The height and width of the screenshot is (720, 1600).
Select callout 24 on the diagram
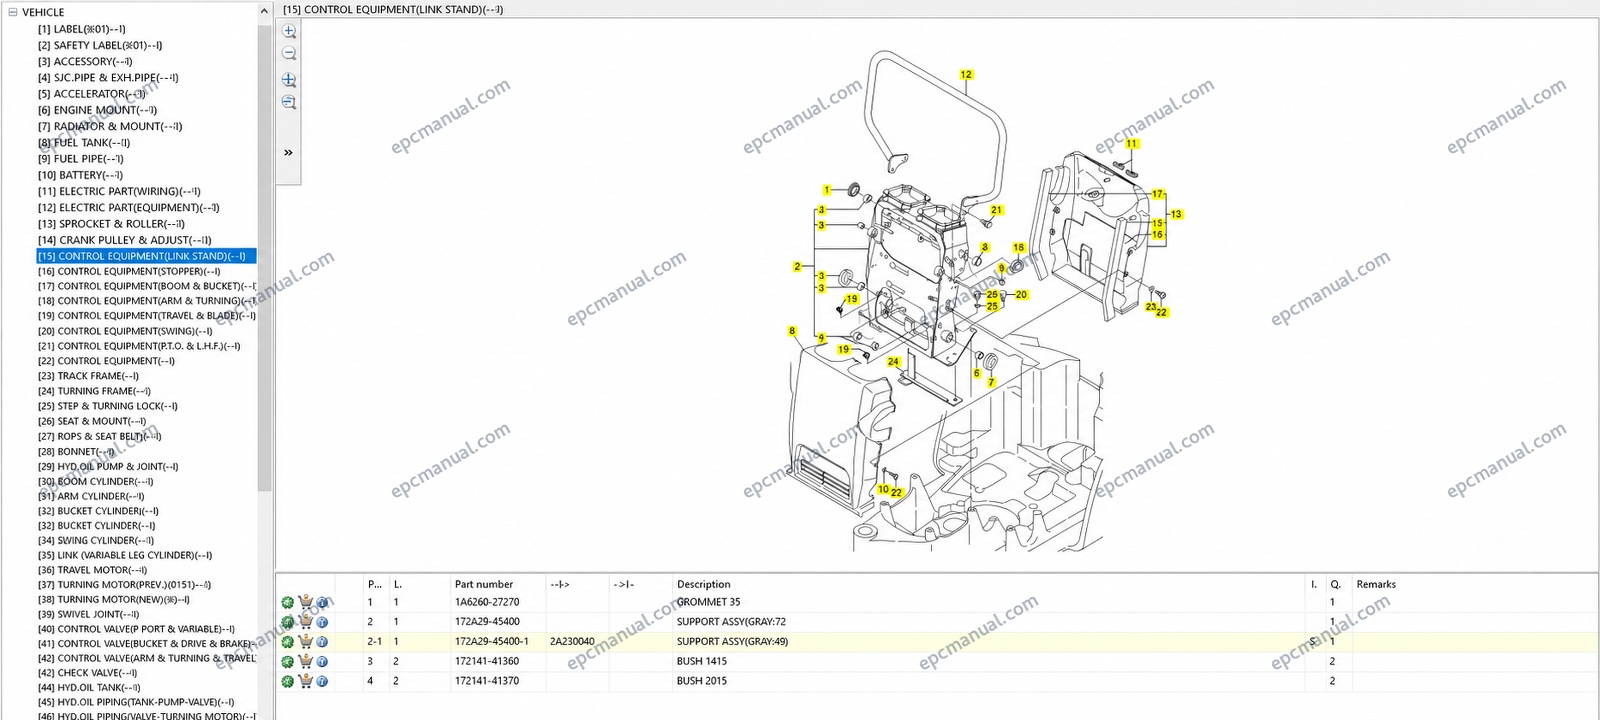coord(893,362)
